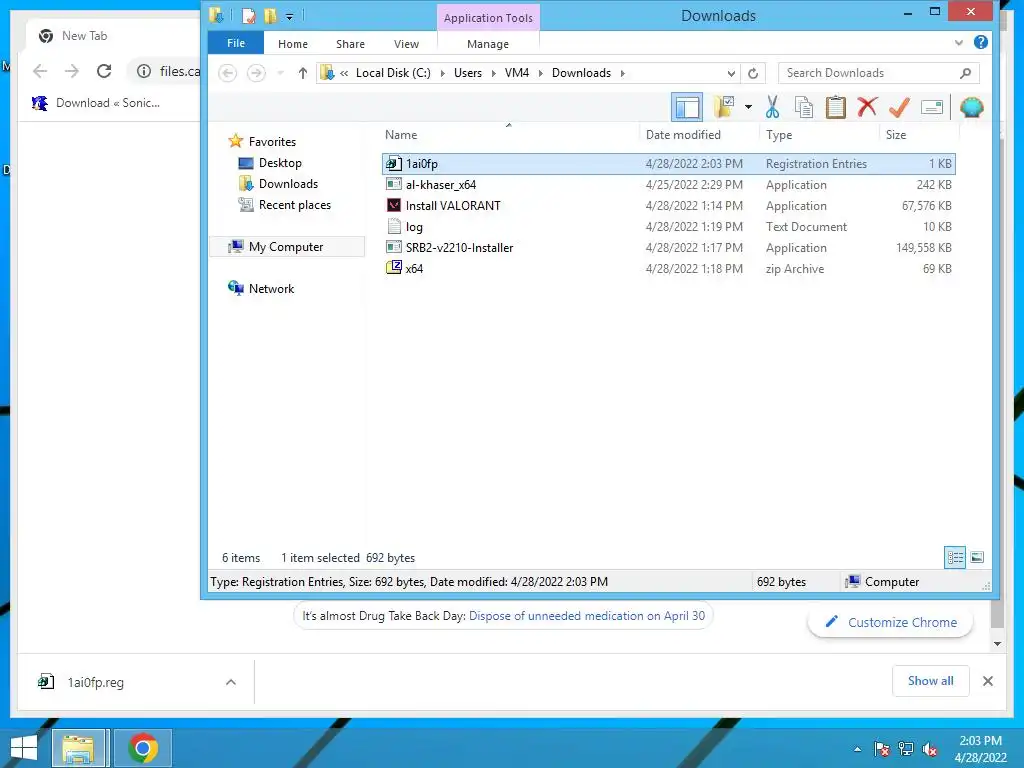
Task: Open Customize Quick Access Toolbar dropdown
Action: point(289,16)
